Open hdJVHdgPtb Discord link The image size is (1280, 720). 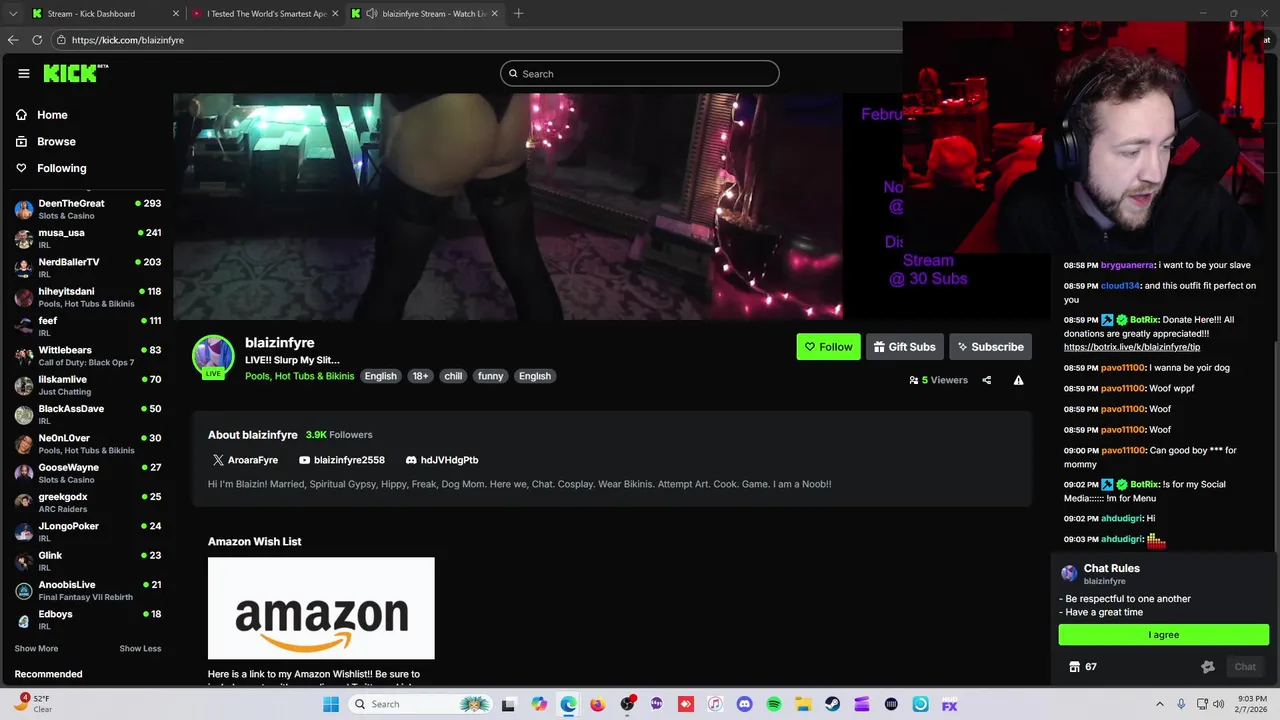tap(441, 460)
